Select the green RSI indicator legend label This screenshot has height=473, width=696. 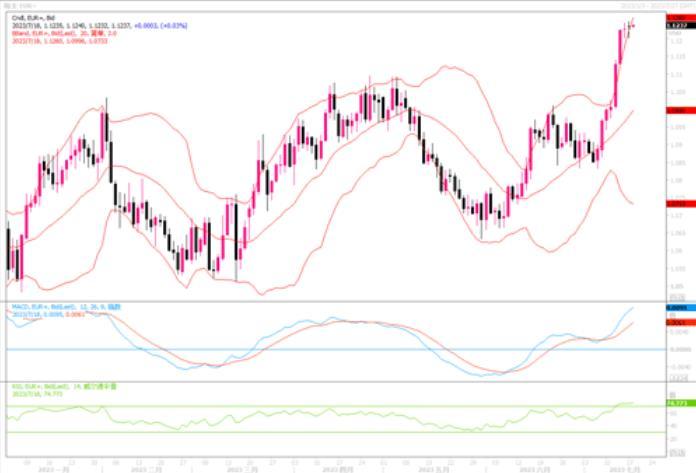click(x=62, y=387)
